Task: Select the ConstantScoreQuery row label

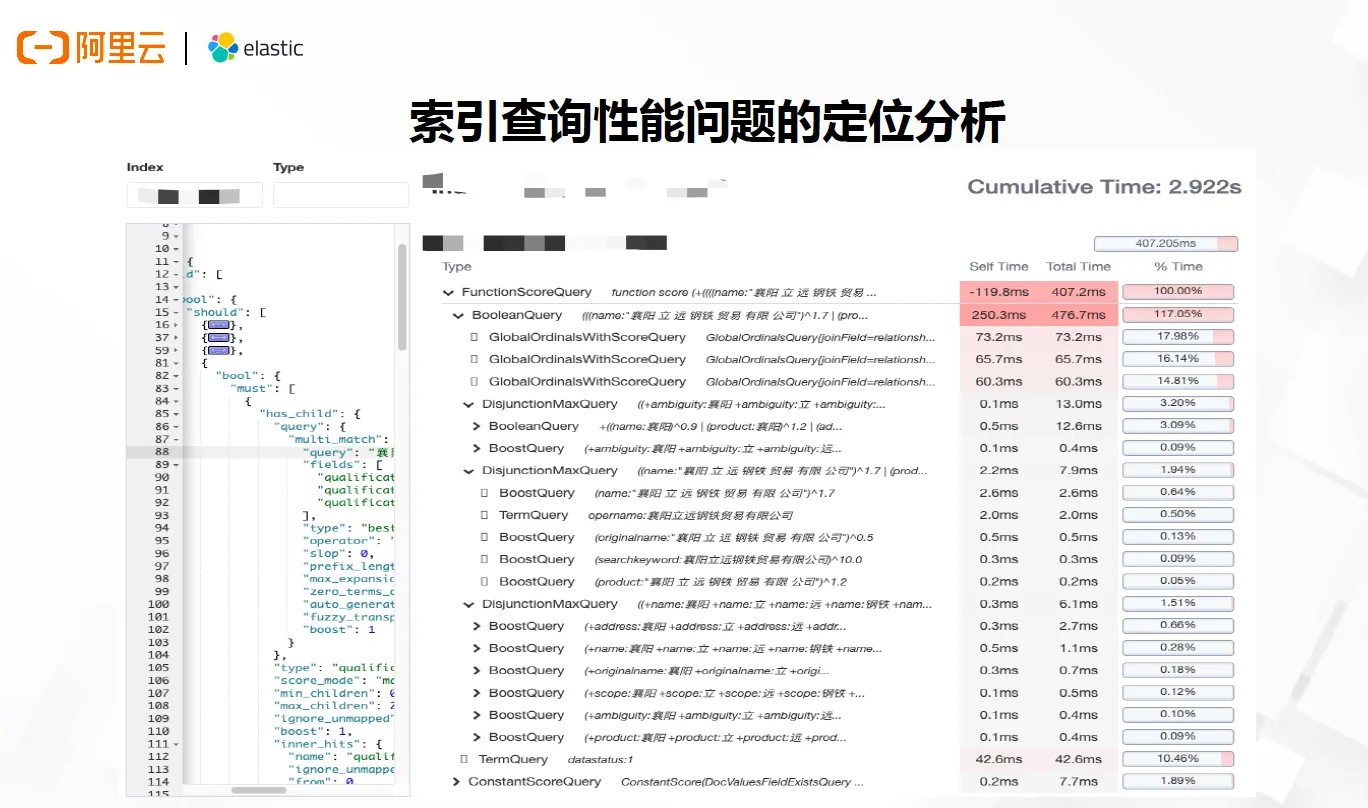Action: (535, 782)
